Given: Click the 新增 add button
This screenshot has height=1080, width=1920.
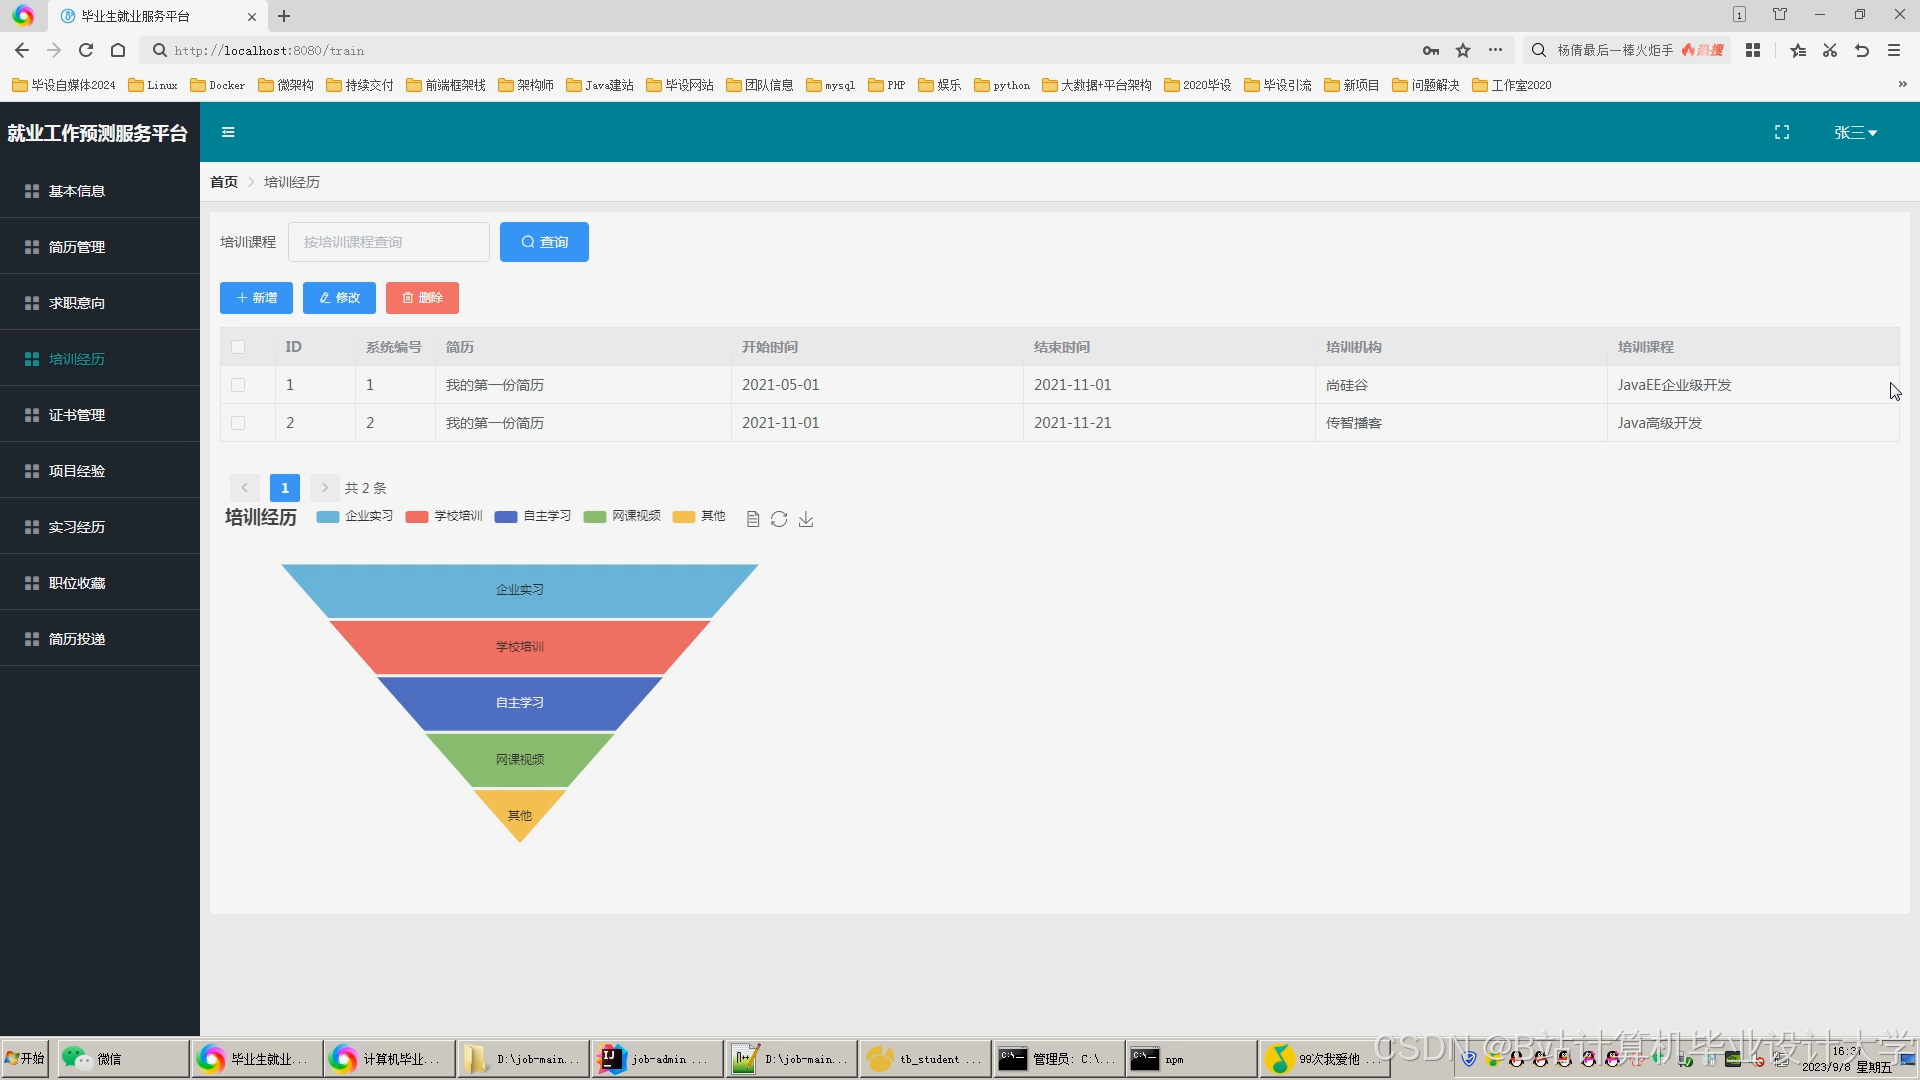Looking at the screenshot, I should [256, 298].
